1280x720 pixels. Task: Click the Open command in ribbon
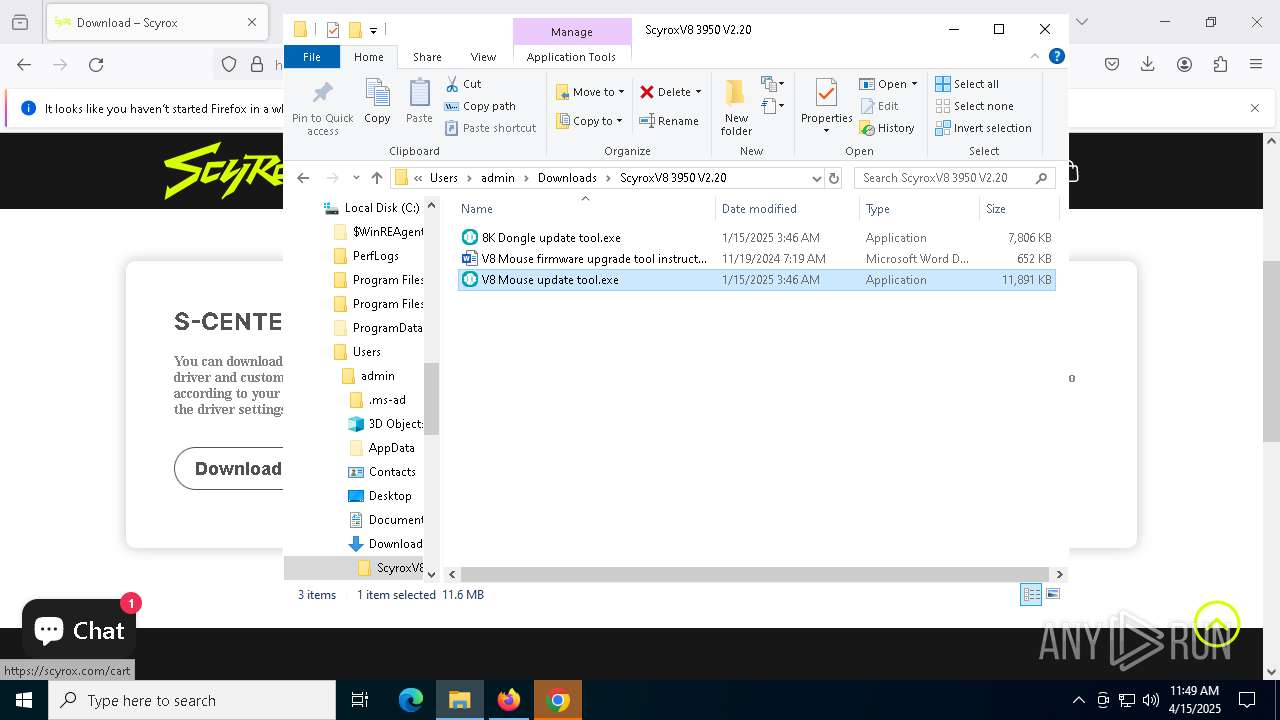[x=883, y=84]
